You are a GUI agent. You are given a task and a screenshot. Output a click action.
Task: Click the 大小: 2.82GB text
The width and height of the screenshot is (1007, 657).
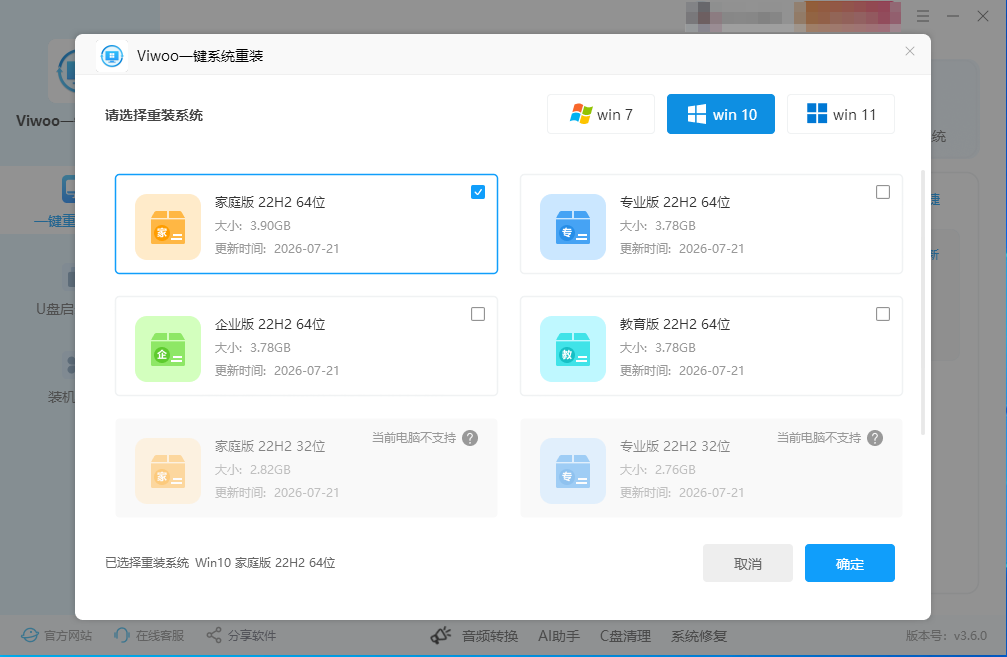252,470
